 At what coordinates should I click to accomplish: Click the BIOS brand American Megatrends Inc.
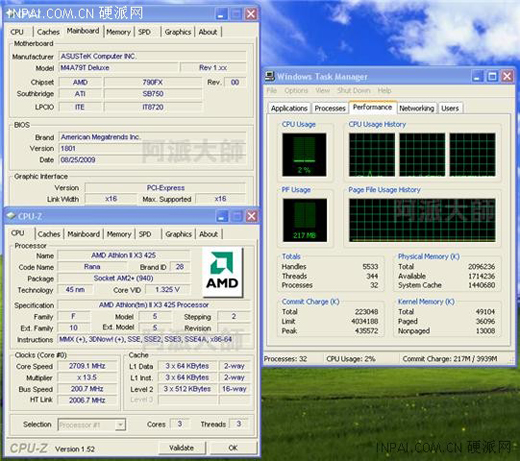[152, 137]
